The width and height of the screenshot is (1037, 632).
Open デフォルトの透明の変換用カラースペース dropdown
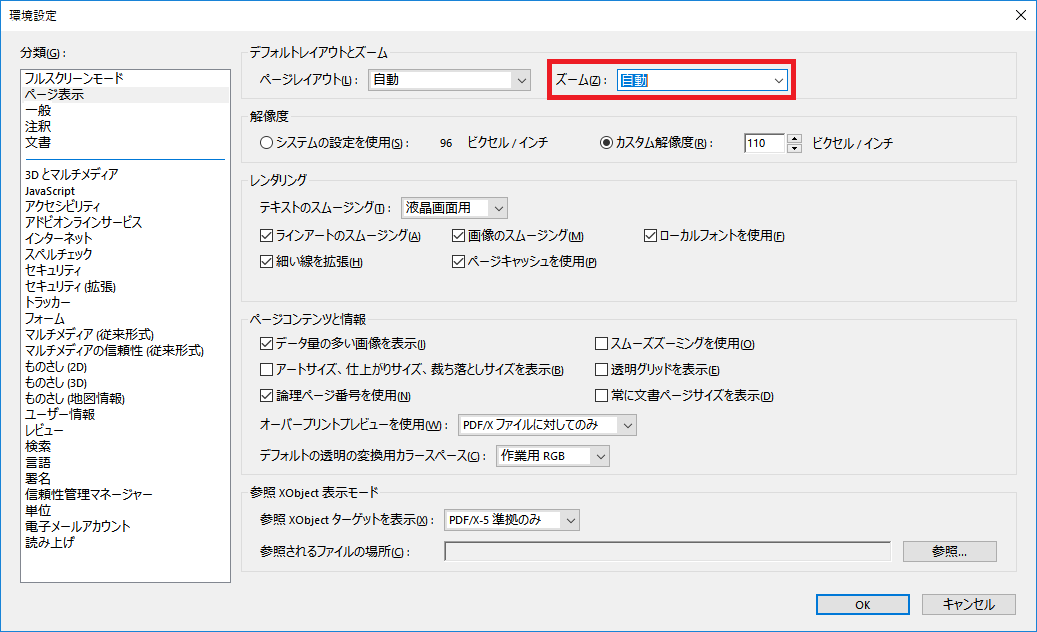pos(553,456)
